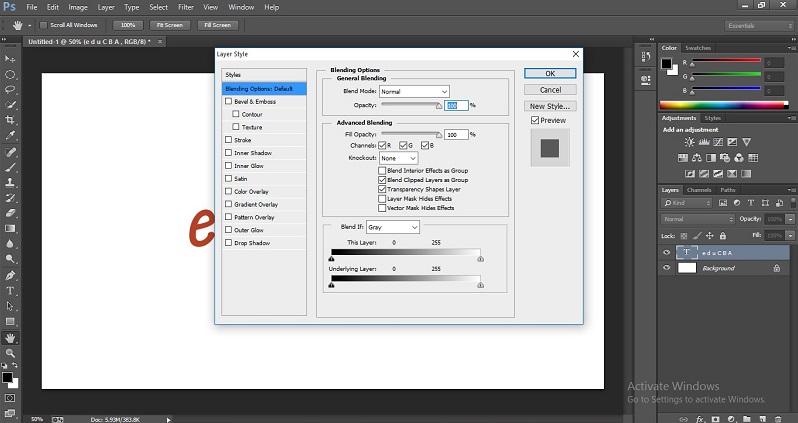798x423 pixels.
Task: Select the Horizontal Type tool
Action: tap(10, 290)
